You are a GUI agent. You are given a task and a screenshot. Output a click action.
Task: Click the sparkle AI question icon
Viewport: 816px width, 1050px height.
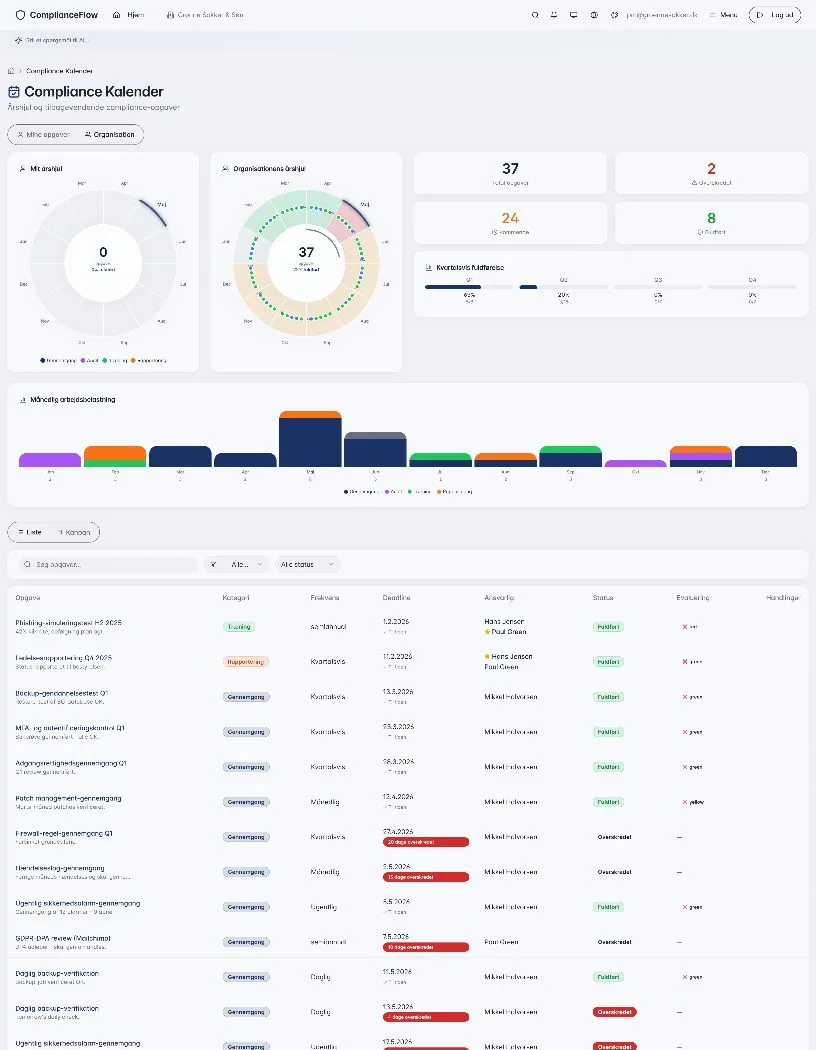[18, 40]
